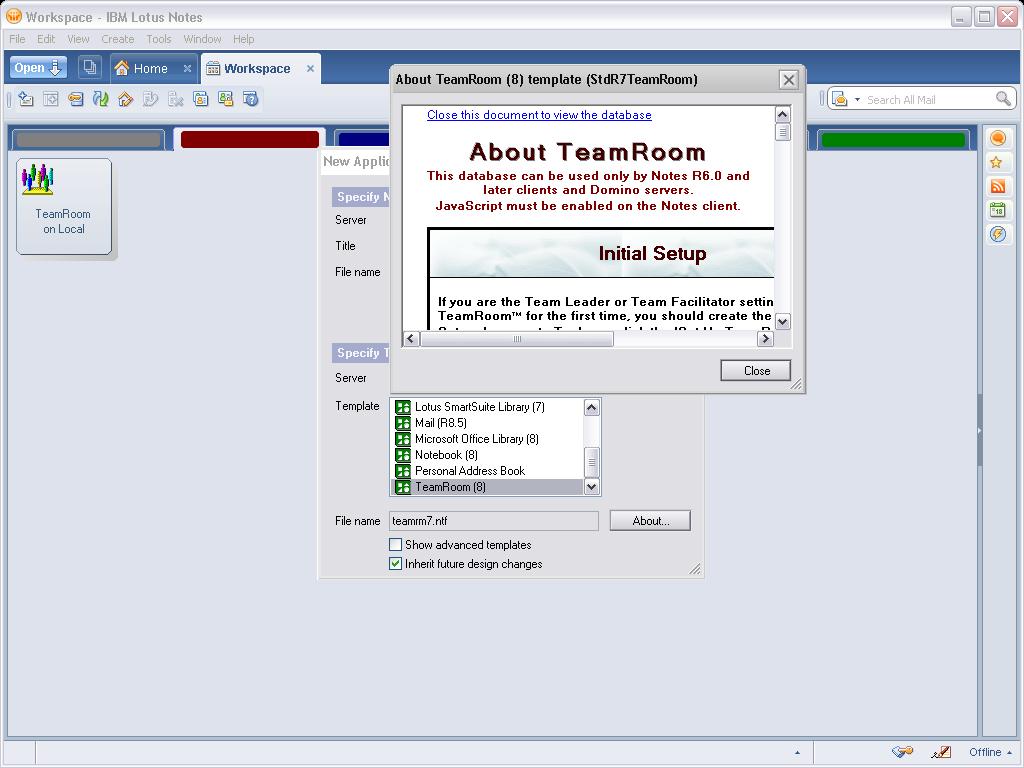Image resolution: width=1024 pixels, height=768 pixels.
Task: Click the key security icon in status bar
Action: click(903, 752)
